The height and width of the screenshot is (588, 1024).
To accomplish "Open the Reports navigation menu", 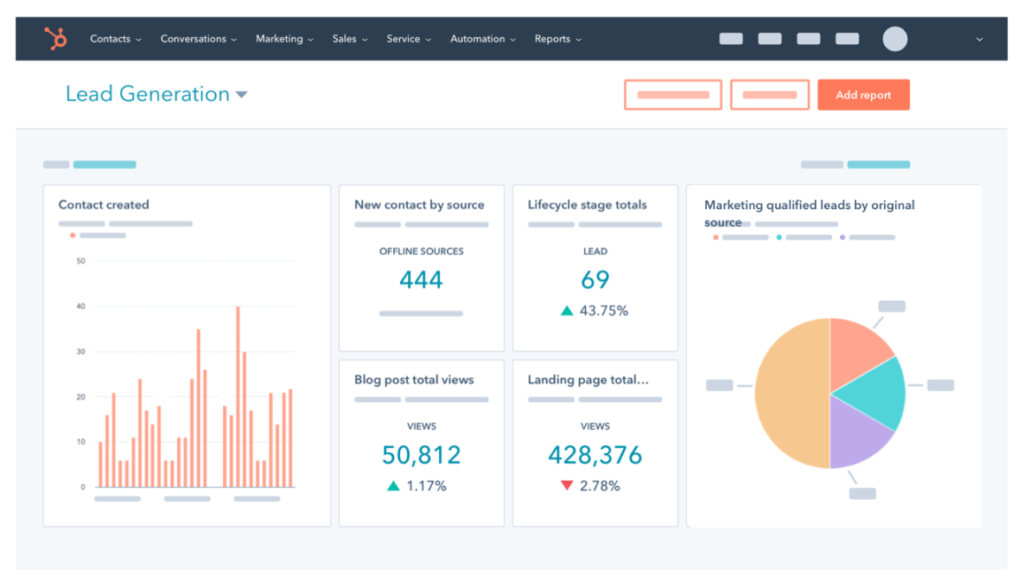I will coord(557,39).
